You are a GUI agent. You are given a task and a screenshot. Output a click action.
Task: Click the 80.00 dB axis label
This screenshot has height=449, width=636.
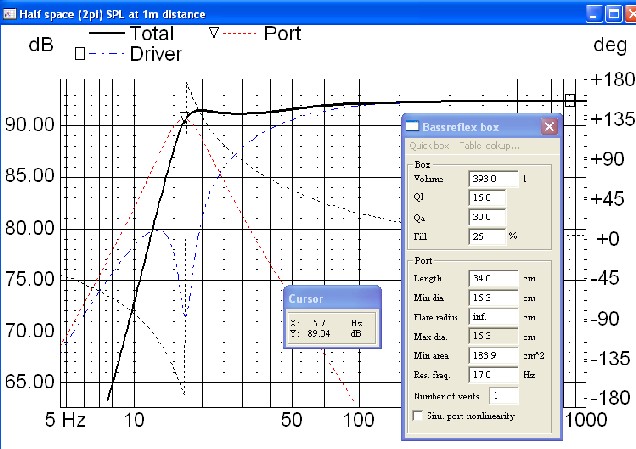30,228
